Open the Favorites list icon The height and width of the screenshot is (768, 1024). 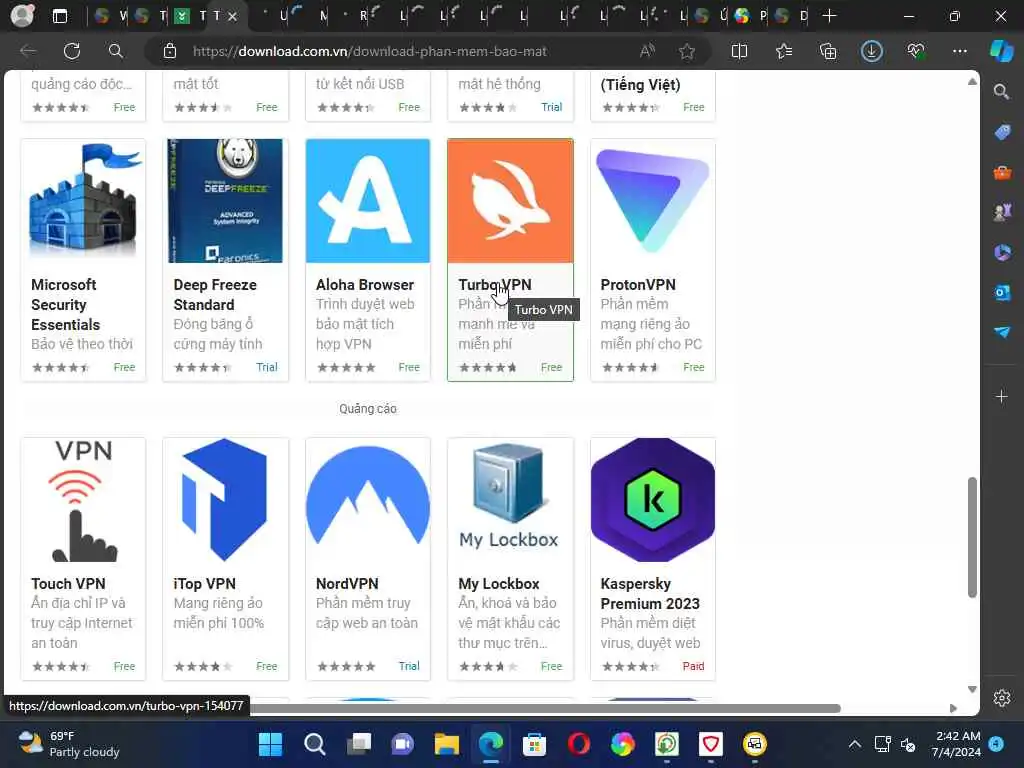[x=784, y=51]
